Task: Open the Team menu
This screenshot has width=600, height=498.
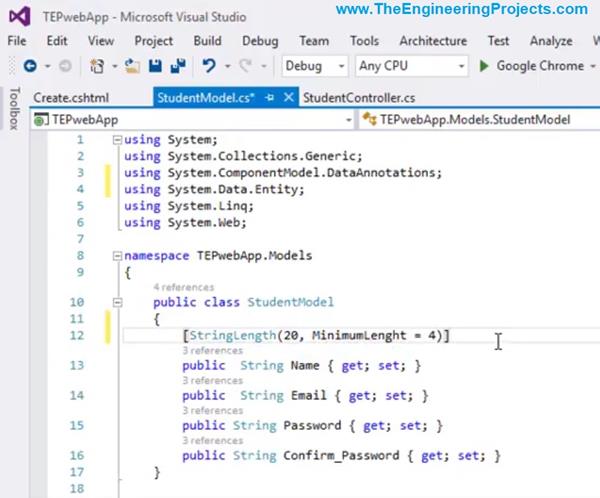Action: (314, 41)
